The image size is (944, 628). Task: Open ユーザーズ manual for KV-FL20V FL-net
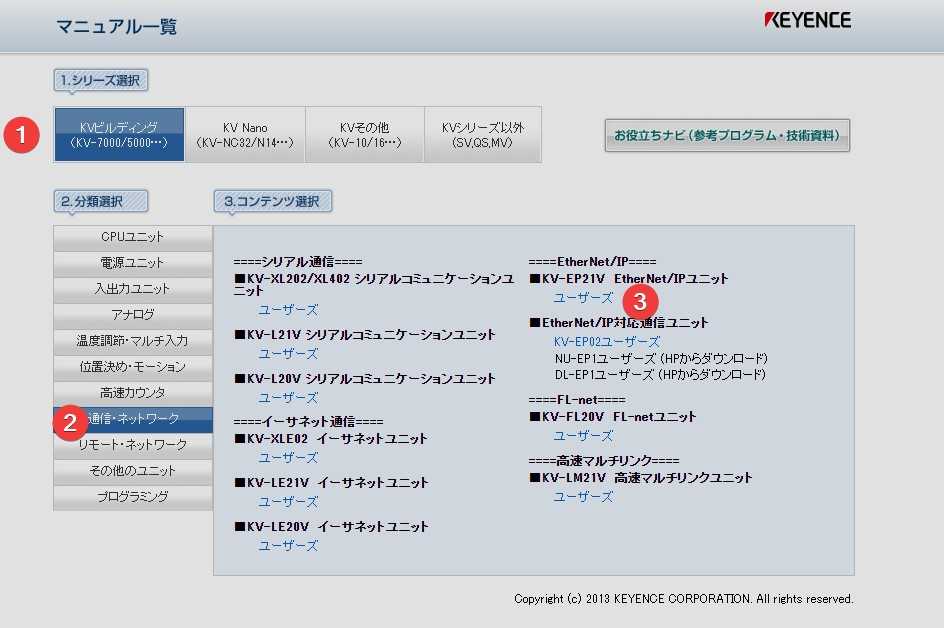point(583,436)
